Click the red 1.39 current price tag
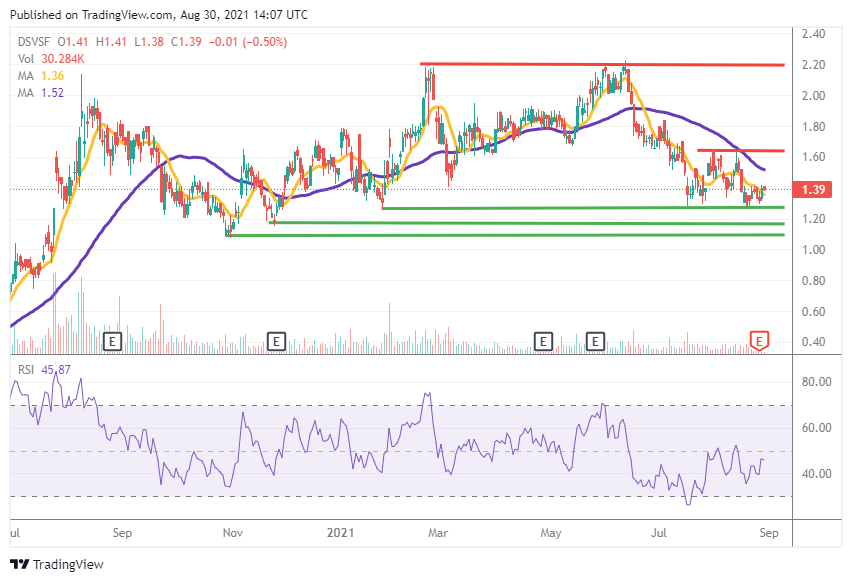The image size is (852, 582). (x=812, y=187)
